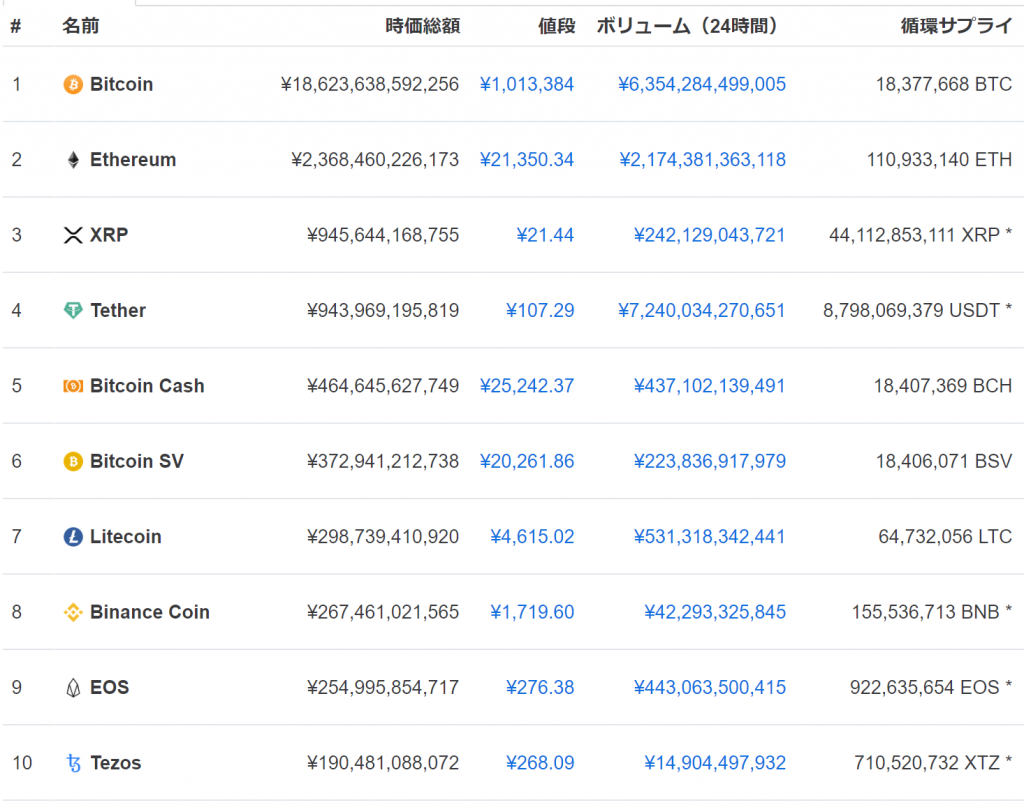This screenshot has height=805, width=1024.
Task: Open the Bitcoin Cash name link
Action: coord(147,386)
